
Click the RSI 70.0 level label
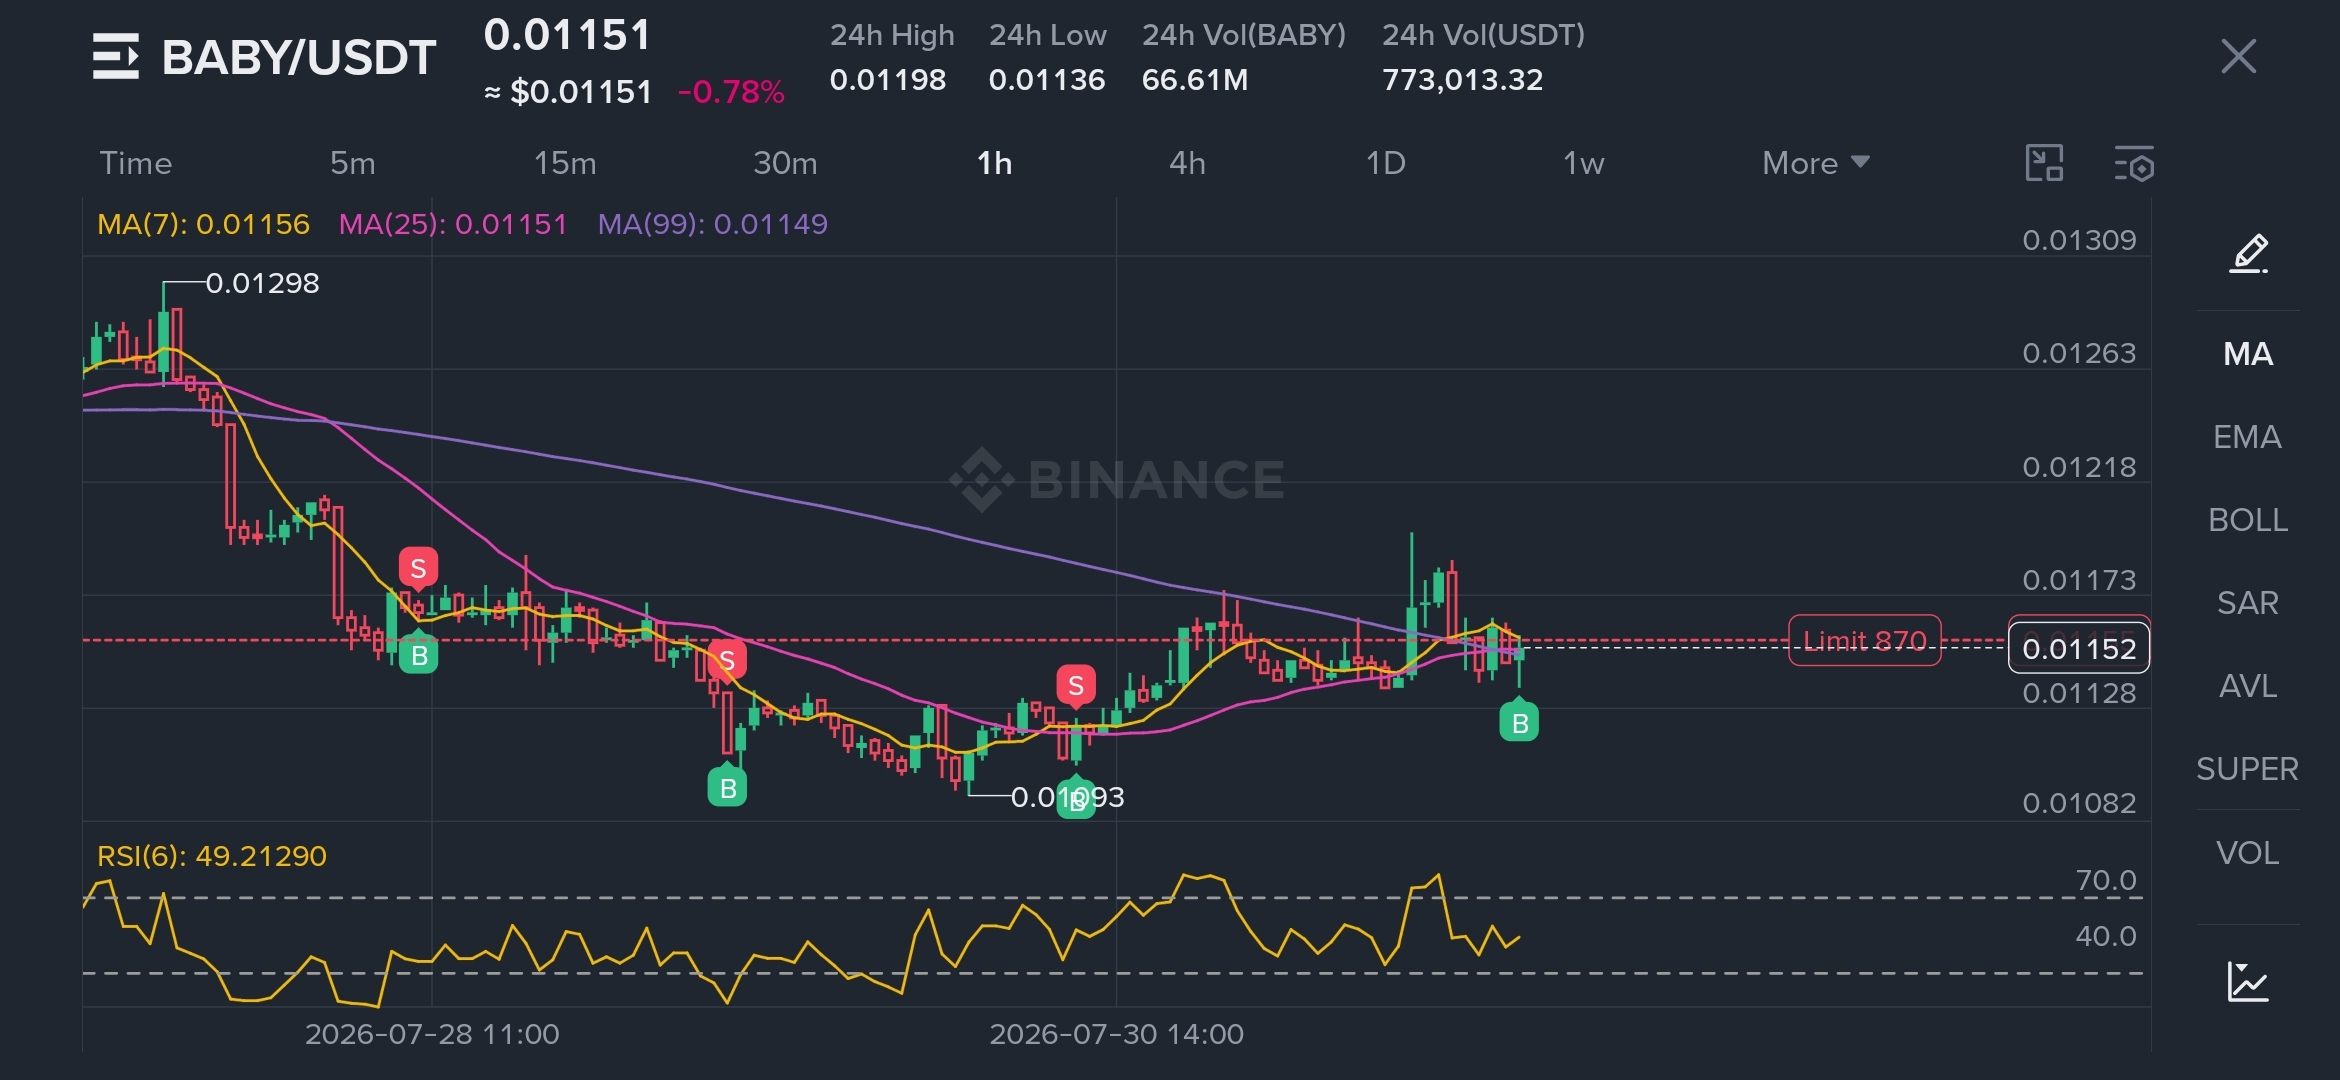(x=2105, y=880)
